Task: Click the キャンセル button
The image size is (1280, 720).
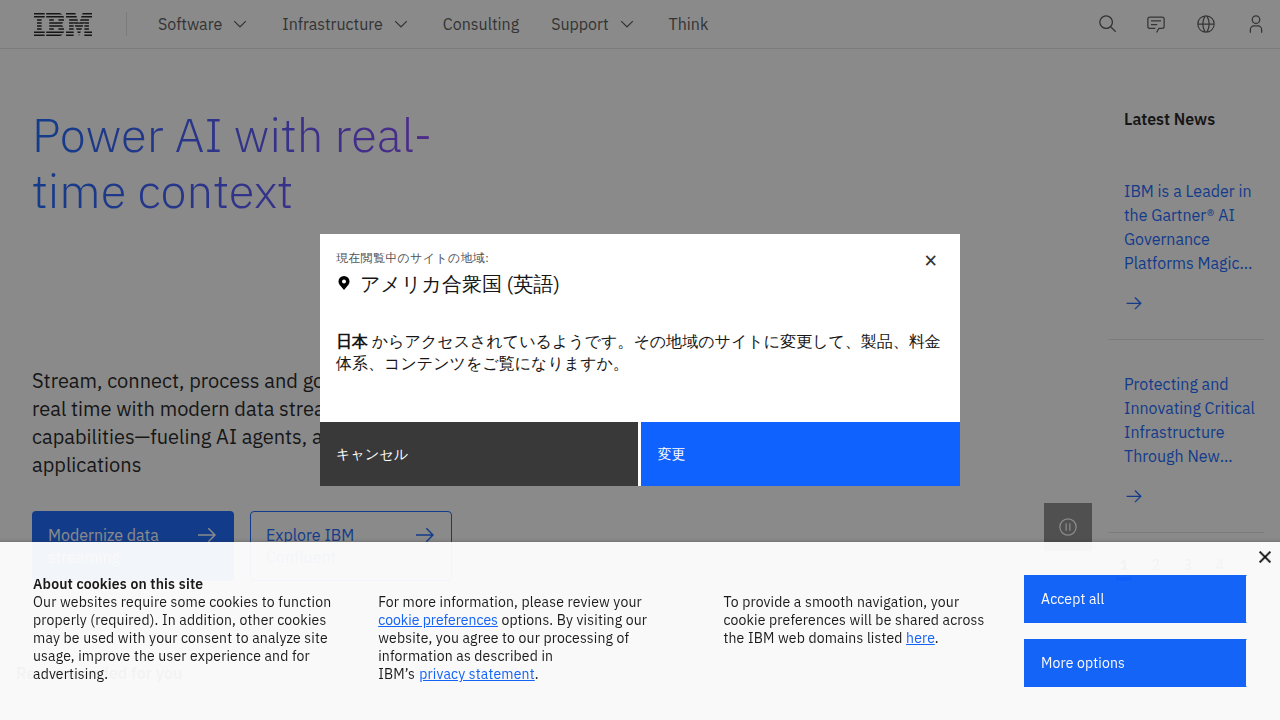Action: point(479,454)
